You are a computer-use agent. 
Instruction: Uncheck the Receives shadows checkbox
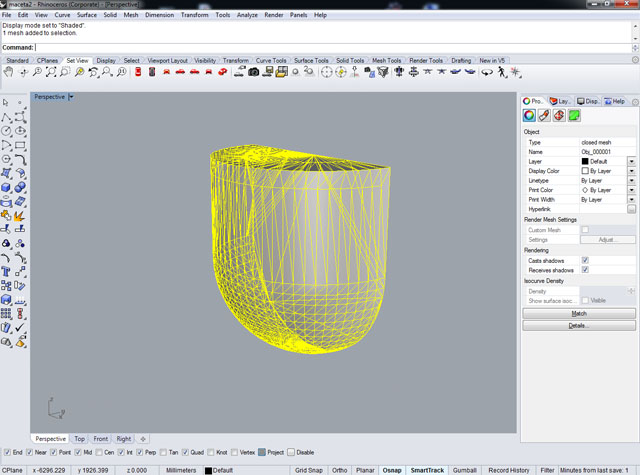pyautogui.click(x=585, y=270)
